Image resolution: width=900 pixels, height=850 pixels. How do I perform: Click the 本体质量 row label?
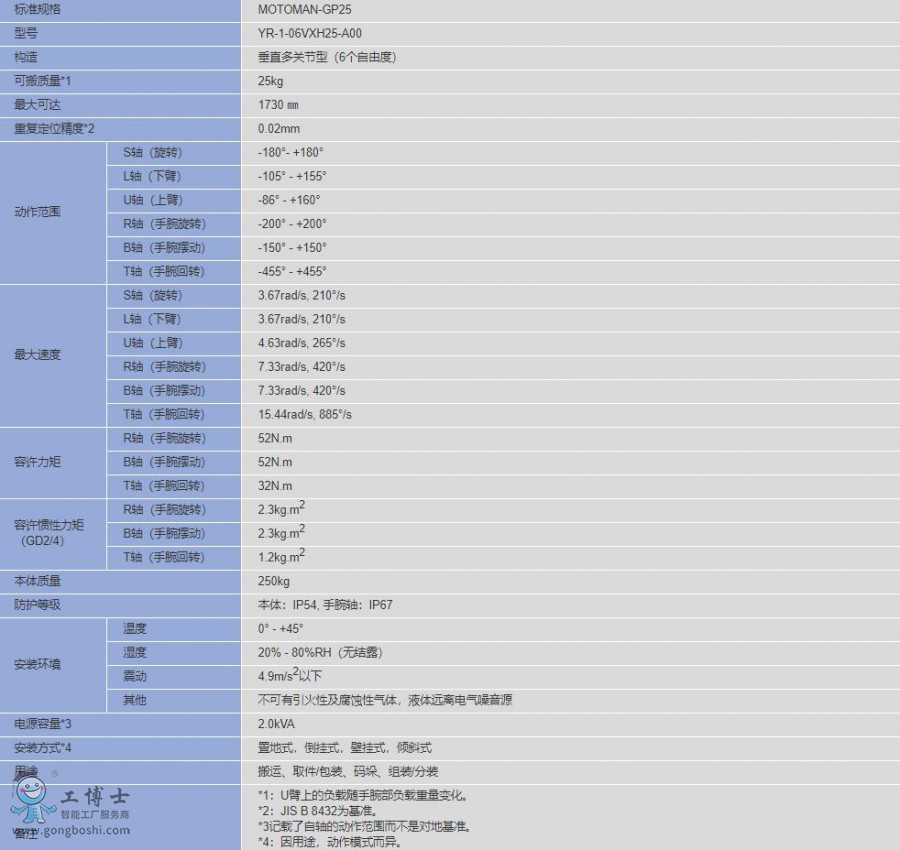(x=37, y=581)
